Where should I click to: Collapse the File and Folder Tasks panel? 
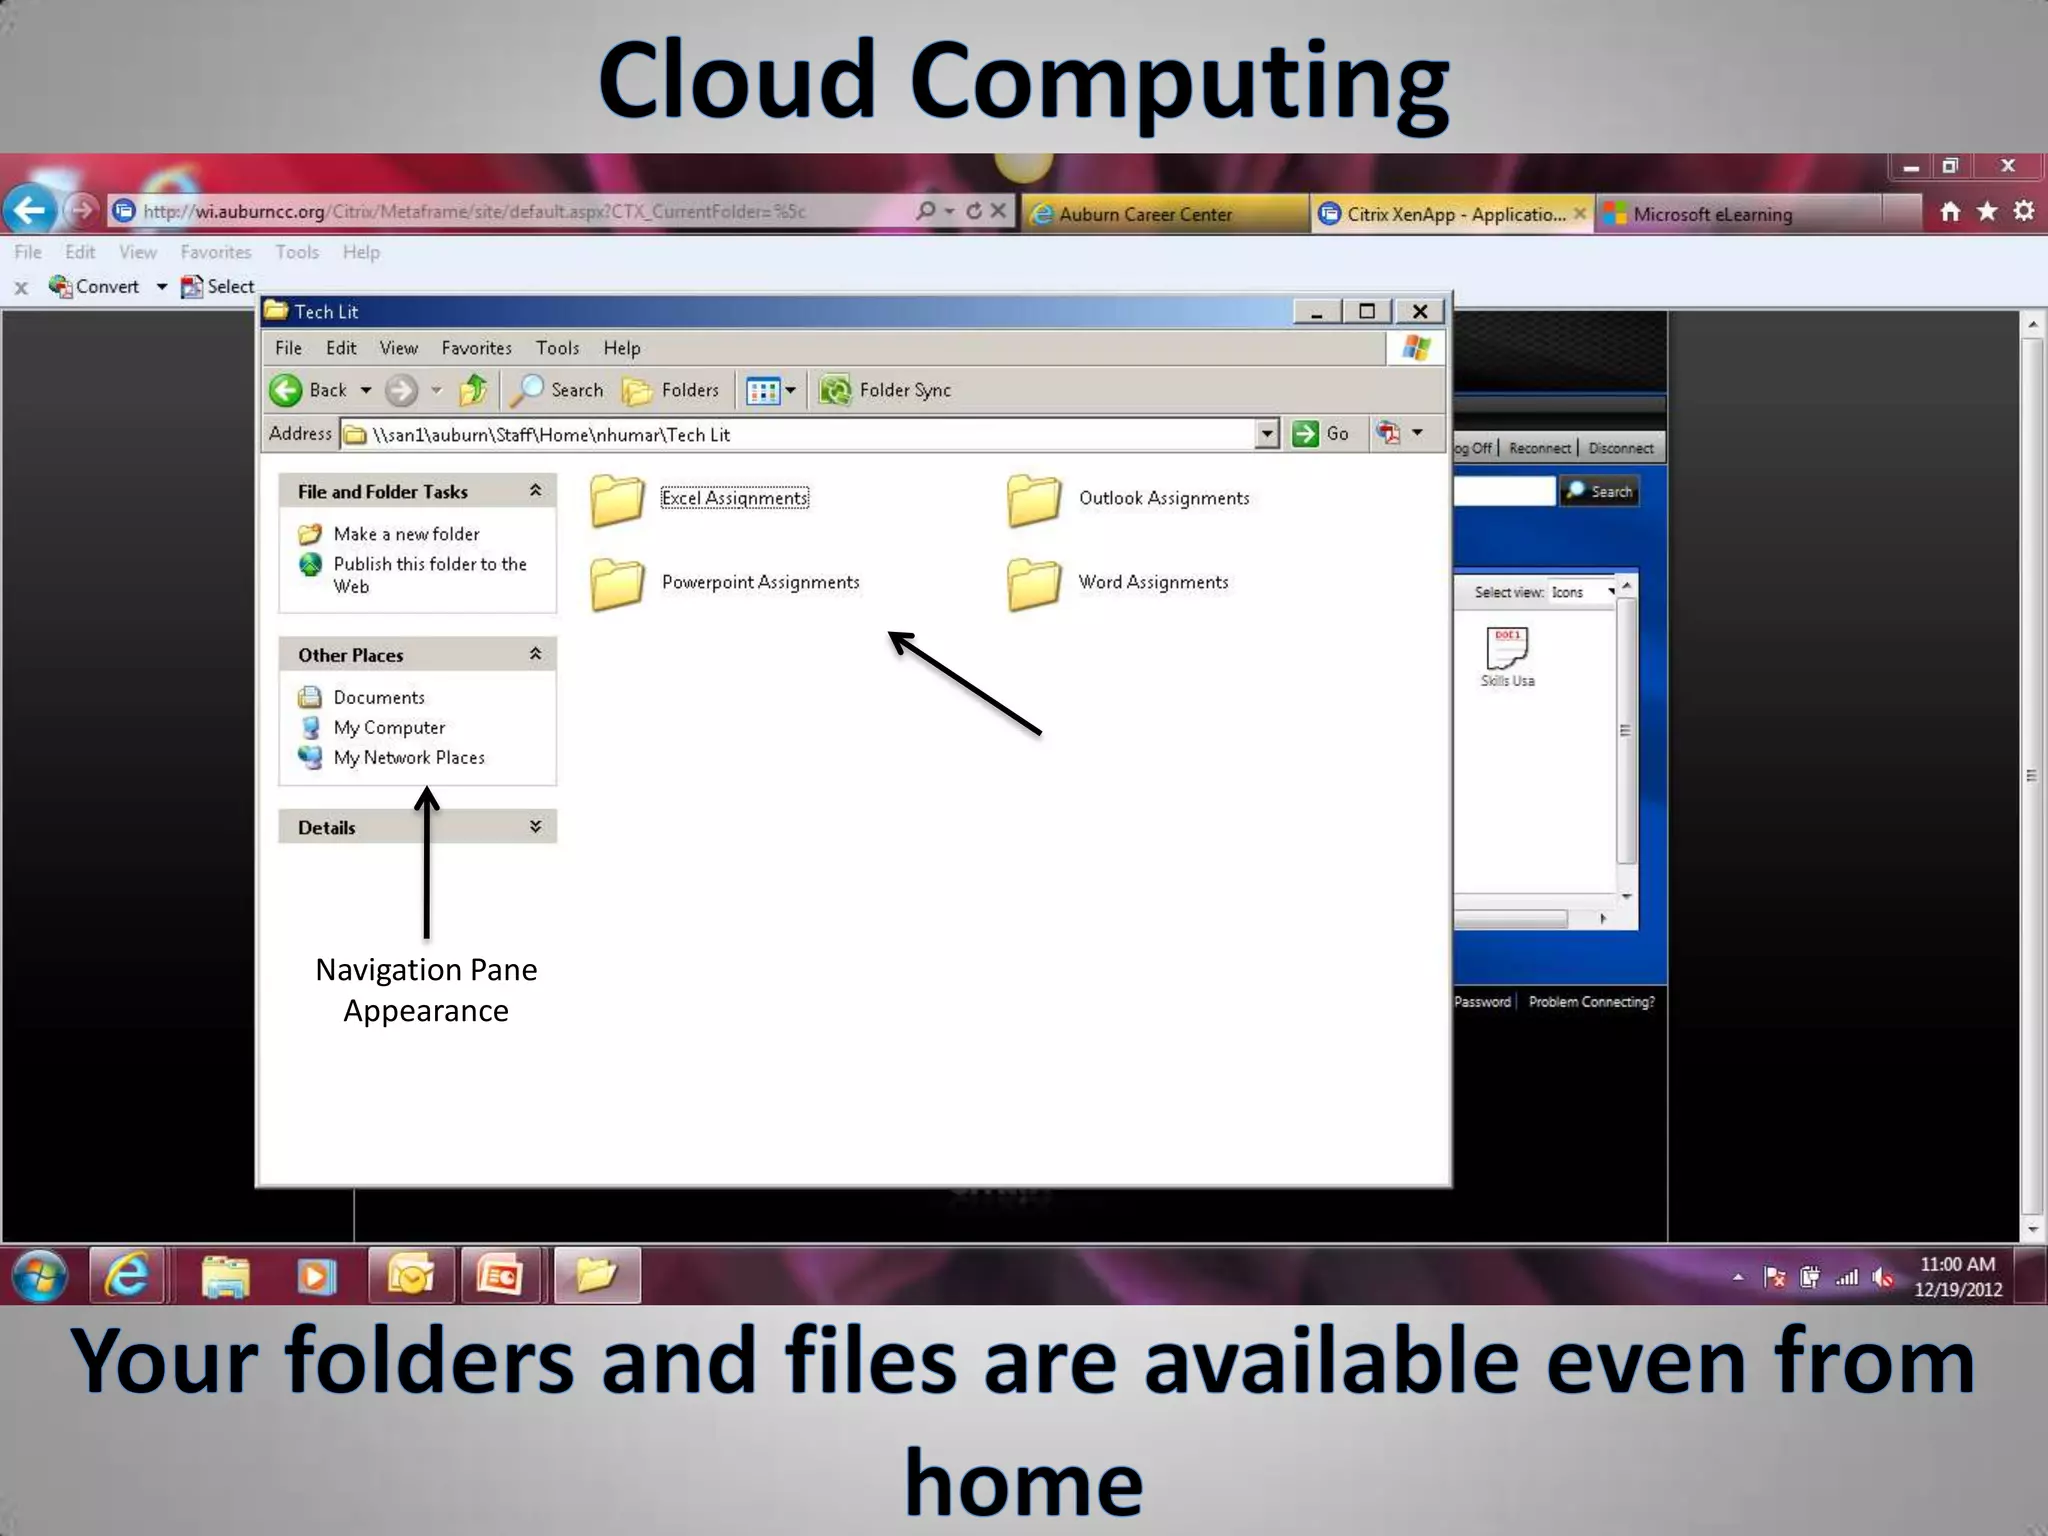(535, 491)
